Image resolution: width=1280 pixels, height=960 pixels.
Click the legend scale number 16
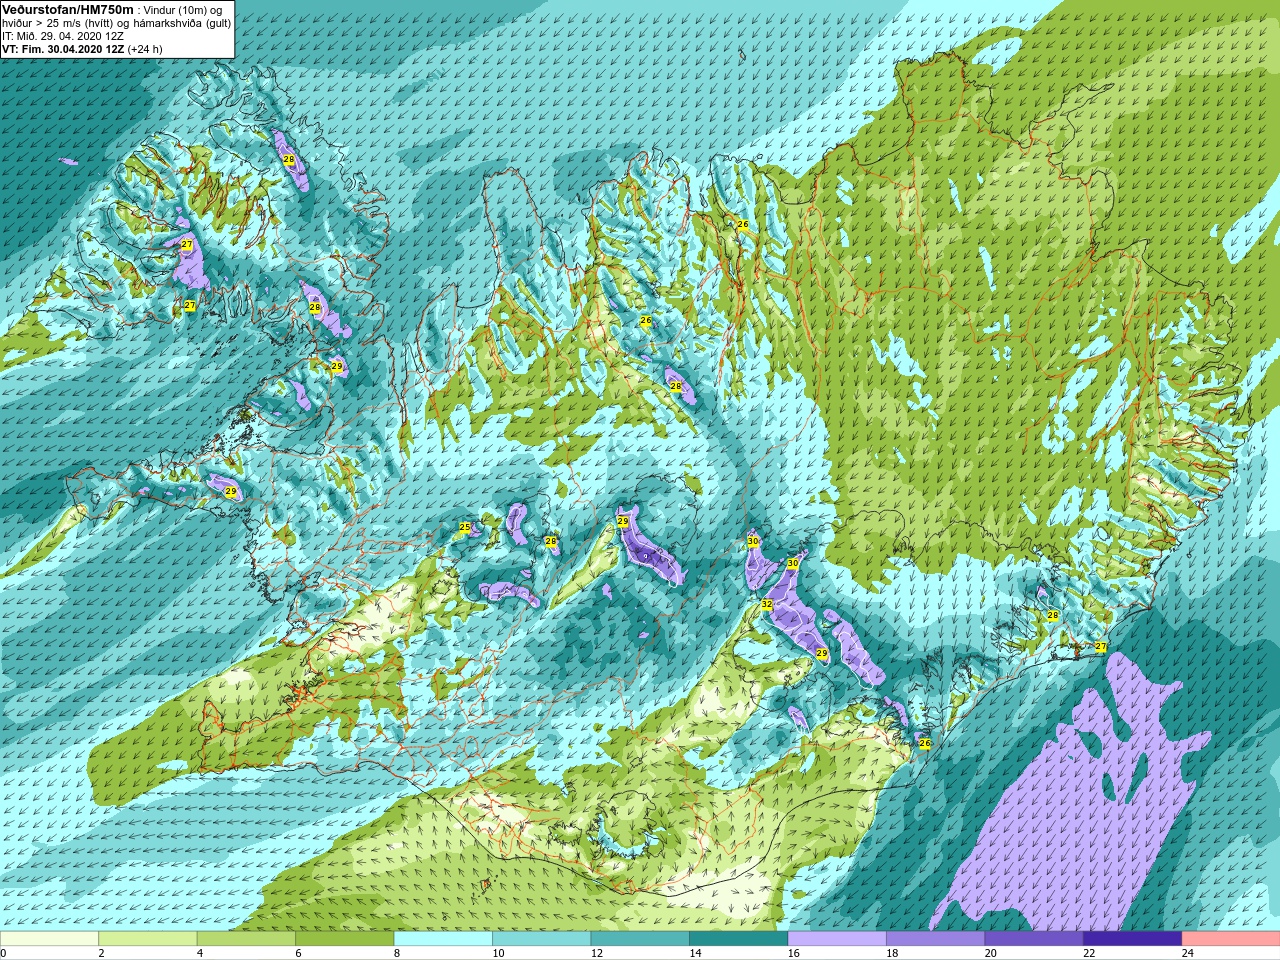pos(793,953)
